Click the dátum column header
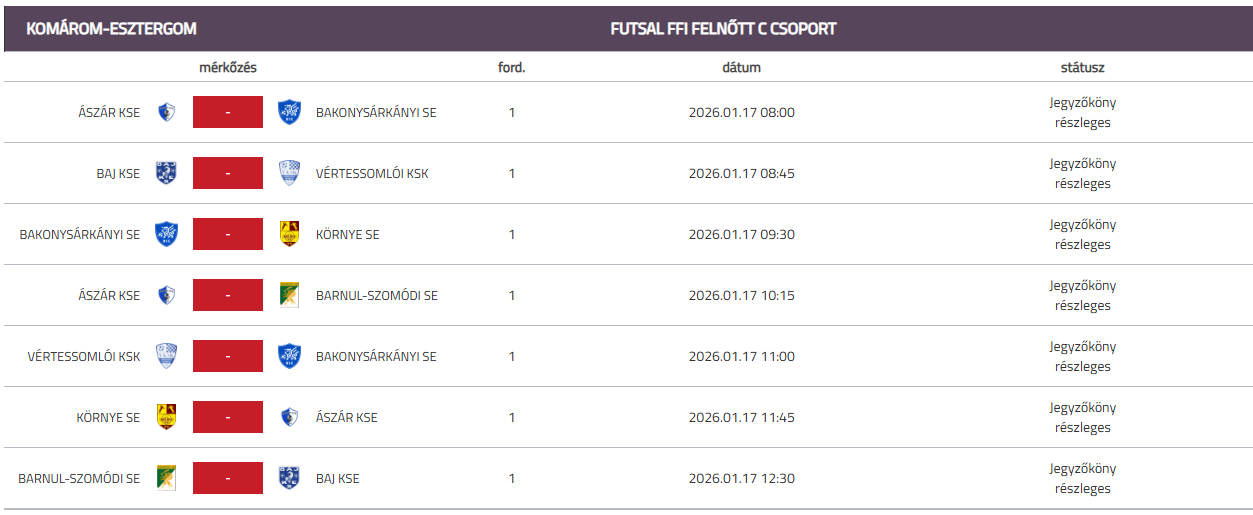Viewport: 1253px width, 515px height. coord(741,68)
